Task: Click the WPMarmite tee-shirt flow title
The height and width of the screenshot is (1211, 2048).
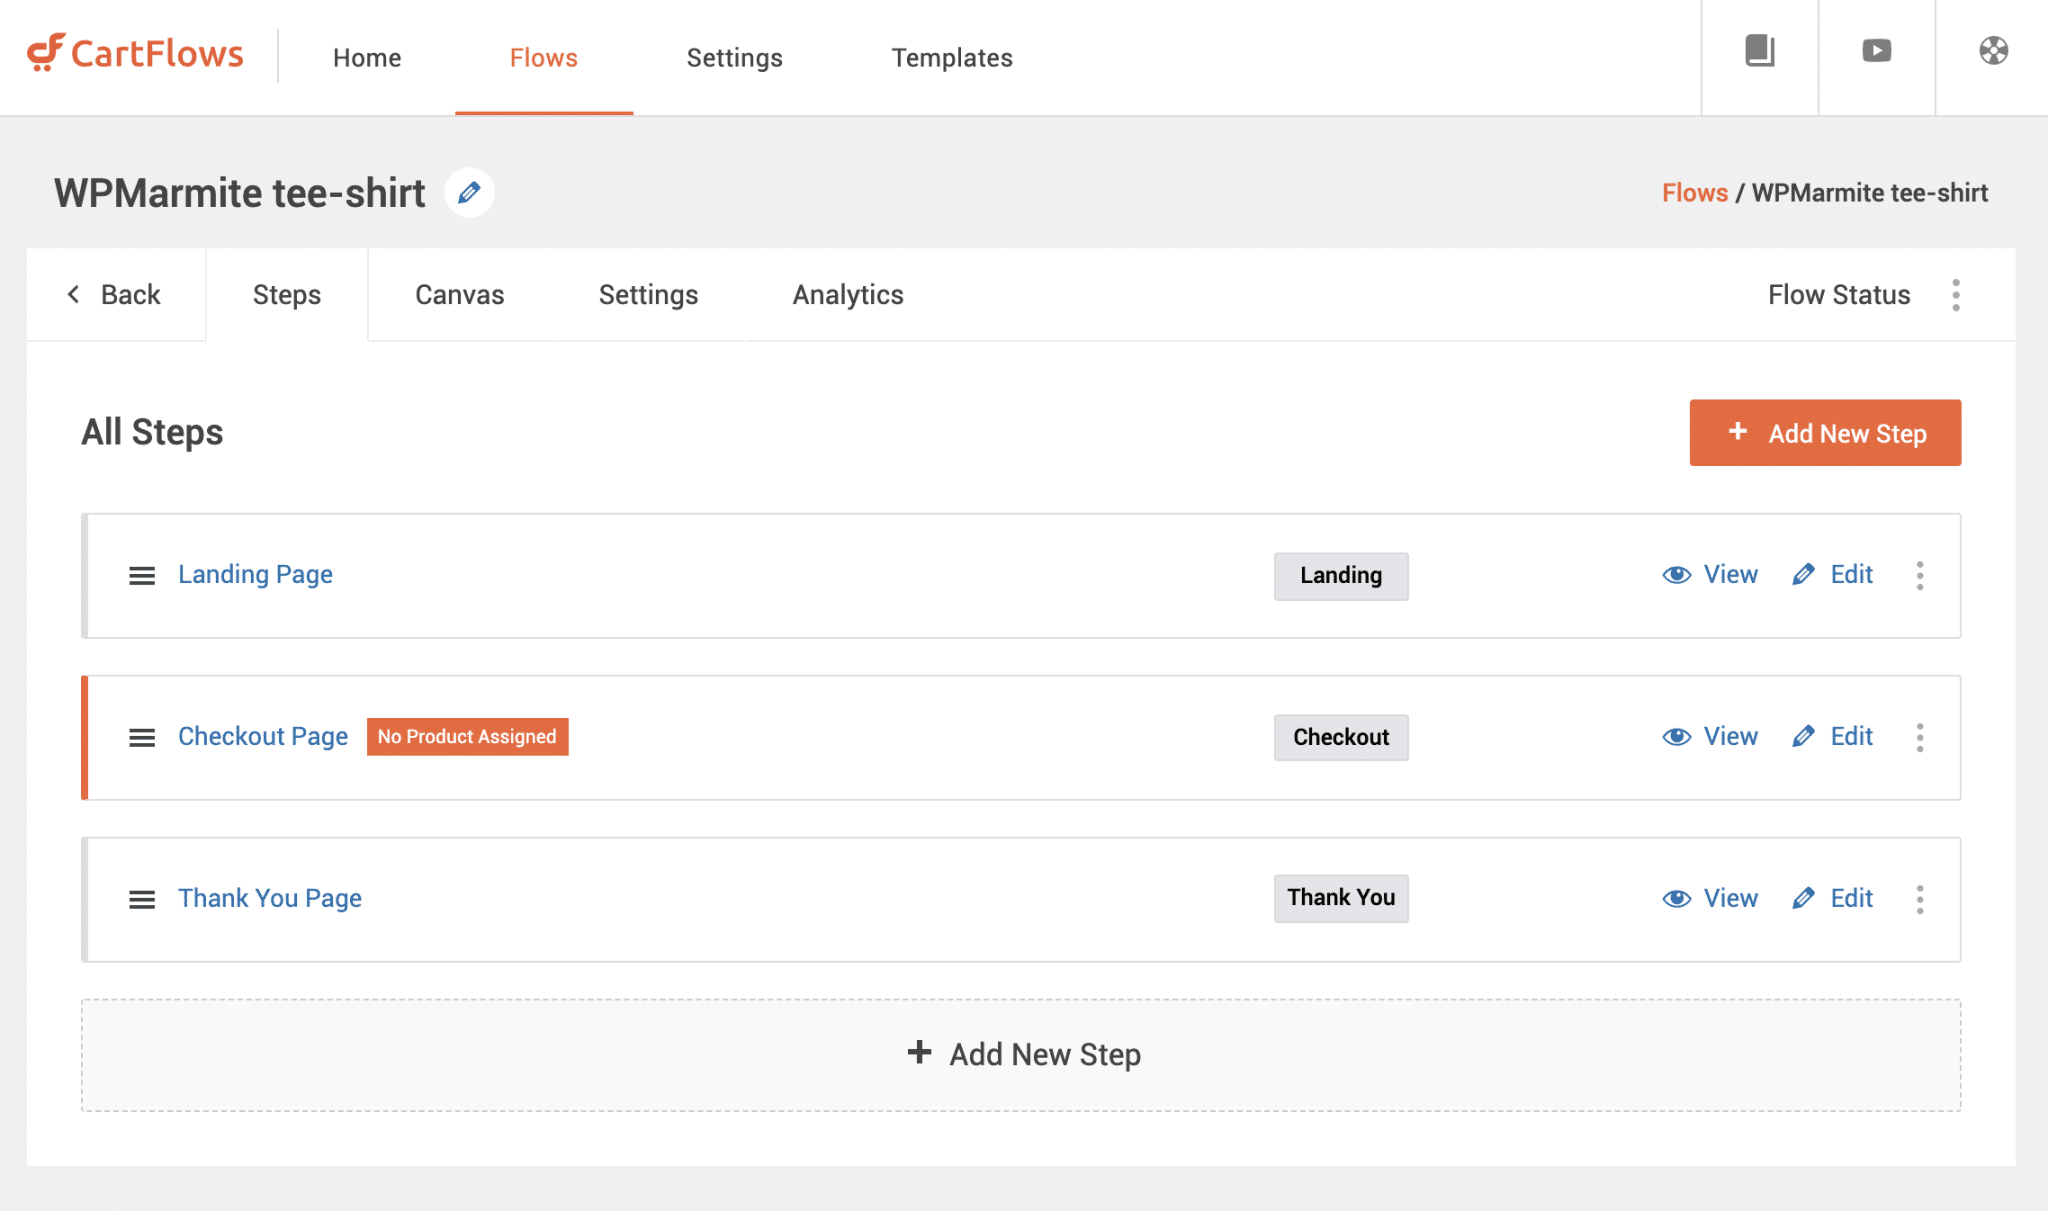Action: 240,193
